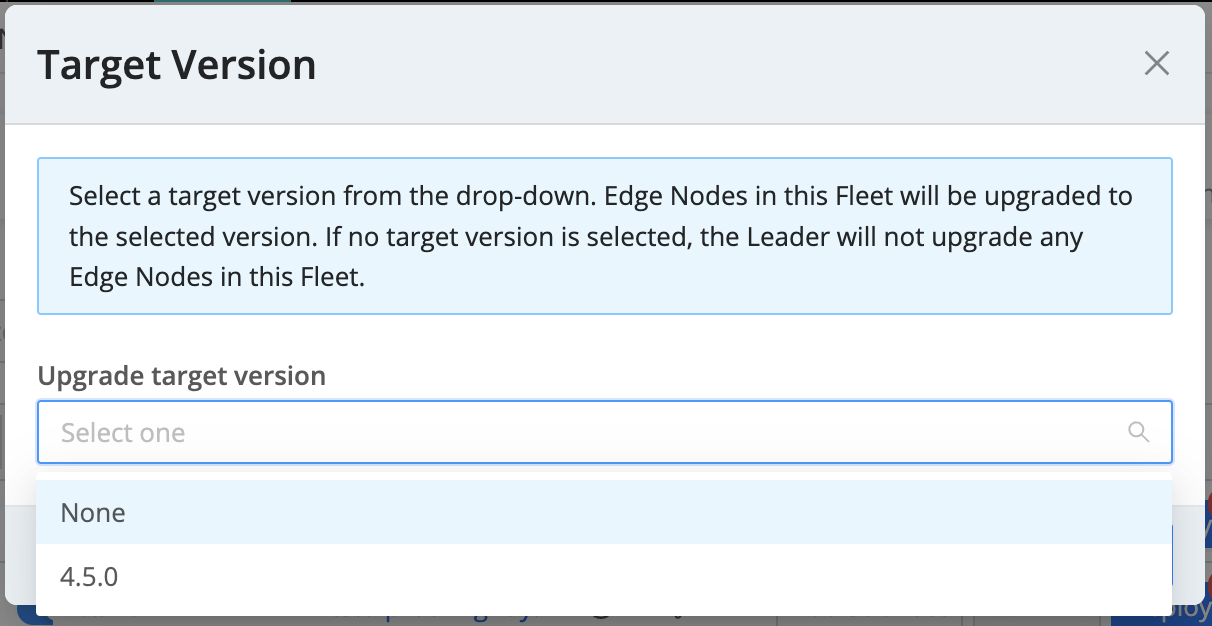Click the search icon right of 'Select one'
The height and width of the screenshot is (626, 1212).
1138,432
